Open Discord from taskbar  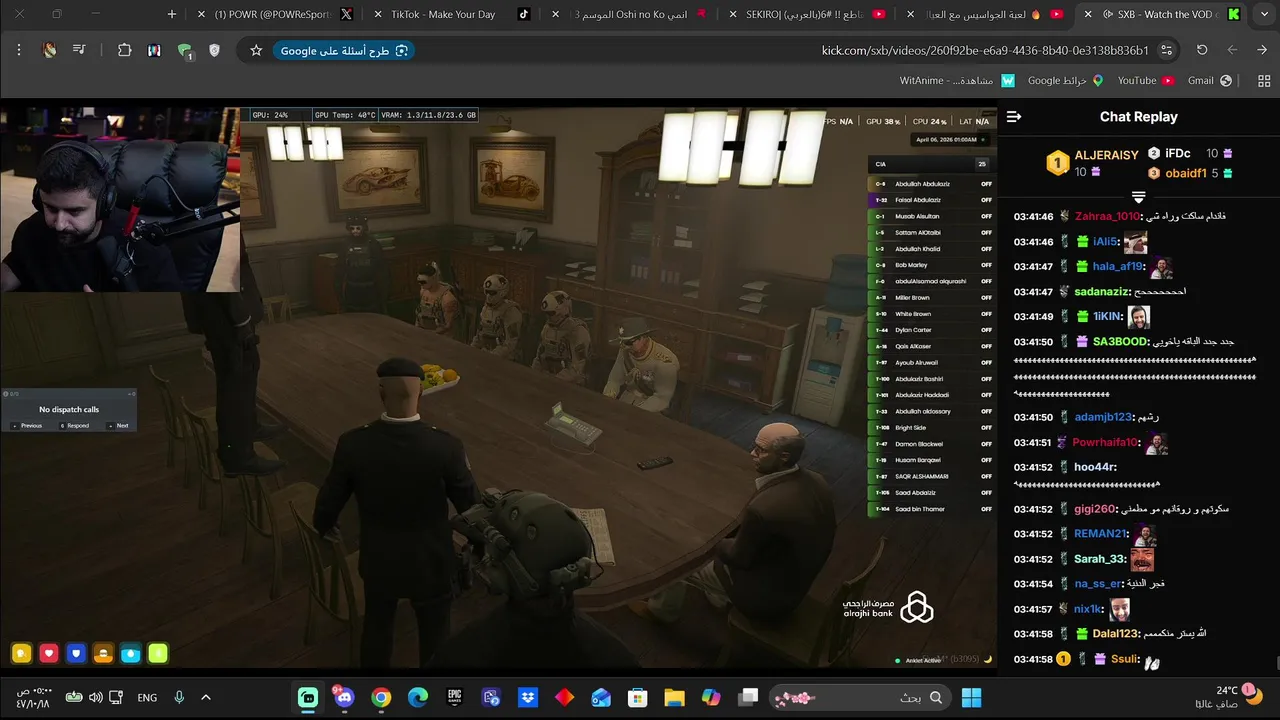click(345, 697)
